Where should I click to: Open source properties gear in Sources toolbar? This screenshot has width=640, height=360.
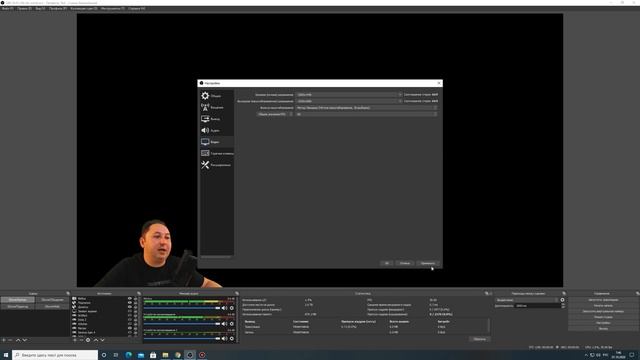click(88, 340)
